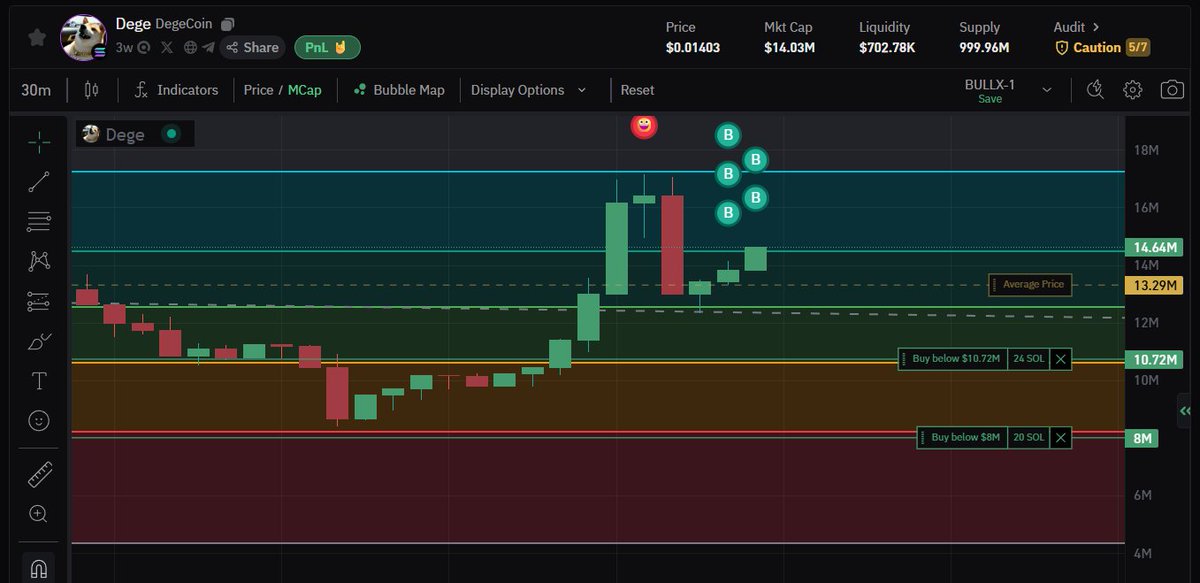Click the 13.29M orange price axis label
The height and width of the screenshot is (583, 1200).
1152,286
